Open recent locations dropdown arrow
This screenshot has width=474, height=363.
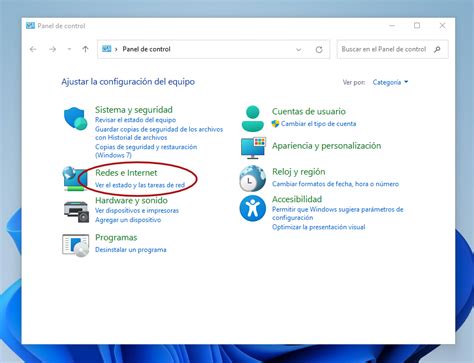[x=69, y=49]
